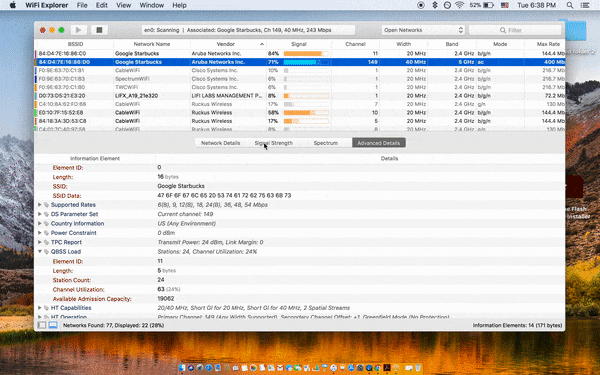Open the Wi-Fi status menu icon

[460, 5]
